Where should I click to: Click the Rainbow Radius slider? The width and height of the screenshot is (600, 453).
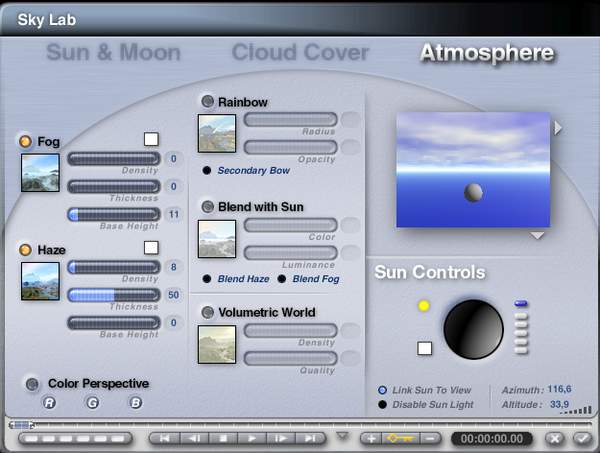coord(290,119)
